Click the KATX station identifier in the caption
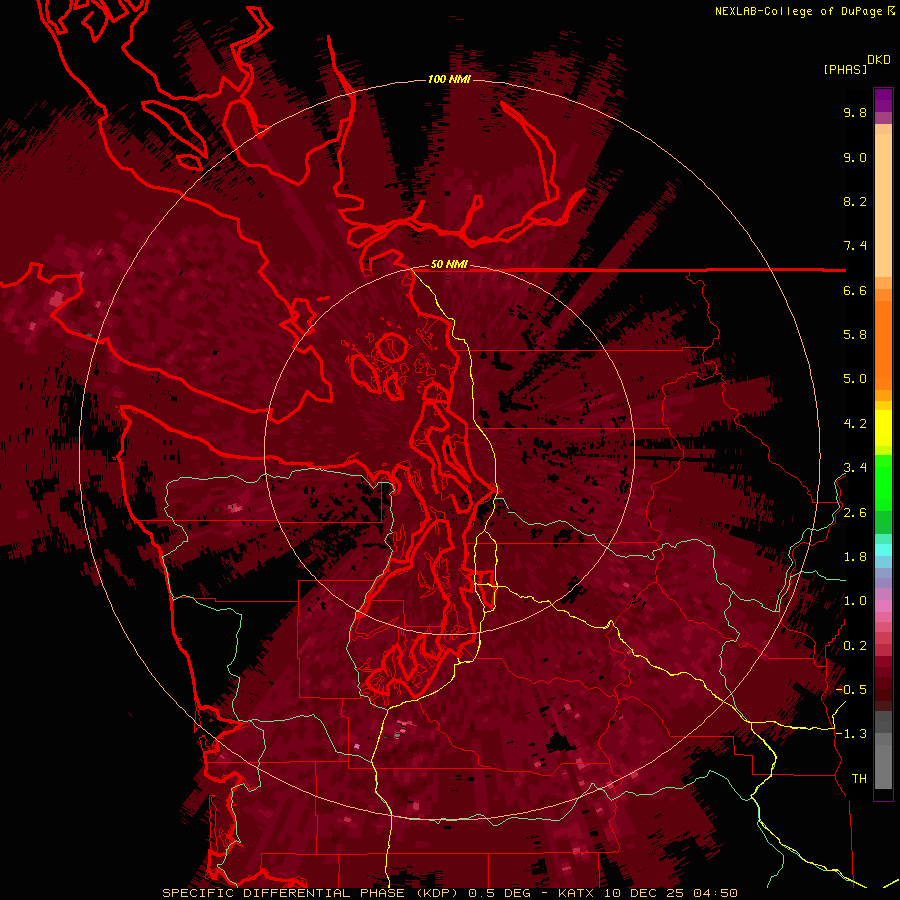Screen dimensions: 900x900 [x=576, y=893]
